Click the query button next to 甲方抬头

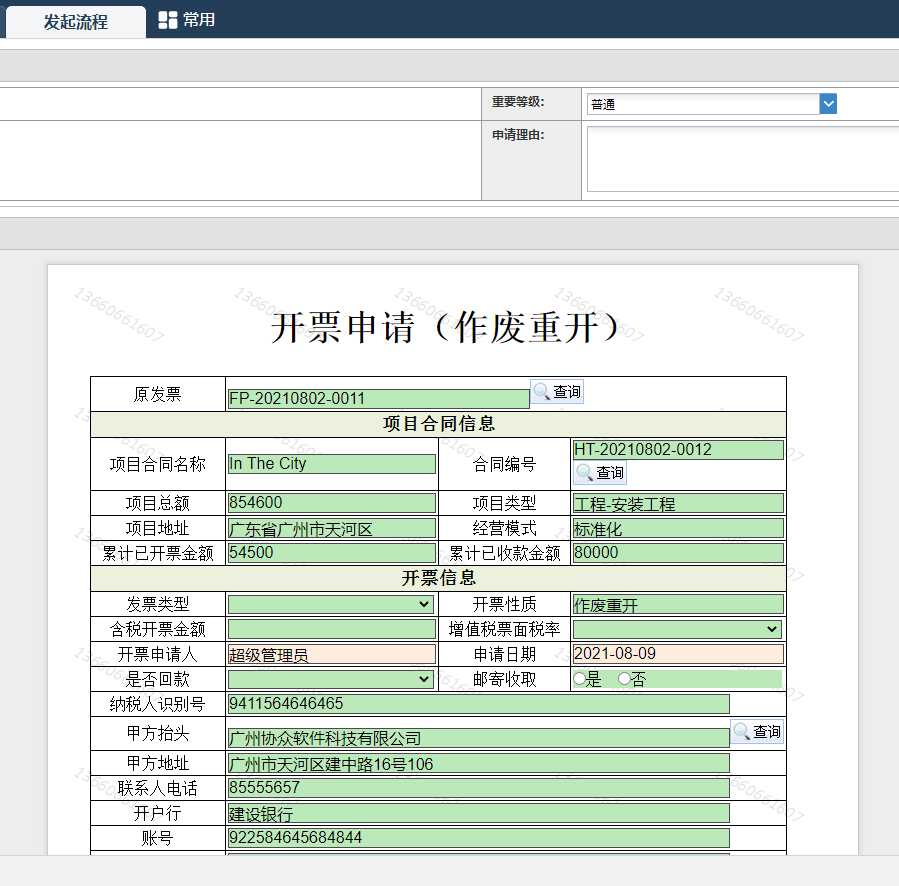757,732
